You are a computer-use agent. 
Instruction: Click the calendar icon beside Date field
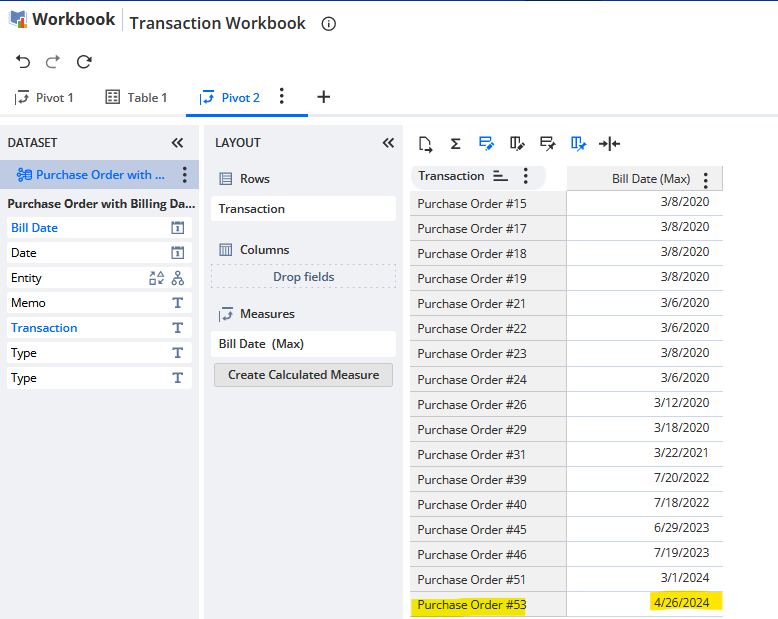[x=178, y=252]
